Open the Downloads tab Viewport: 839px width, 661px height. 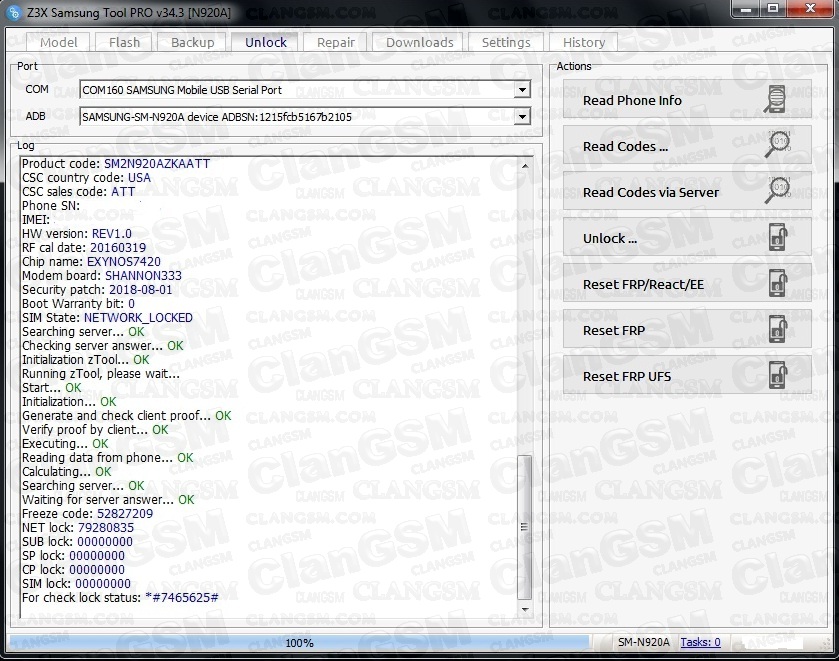click(x=420, y=42)
